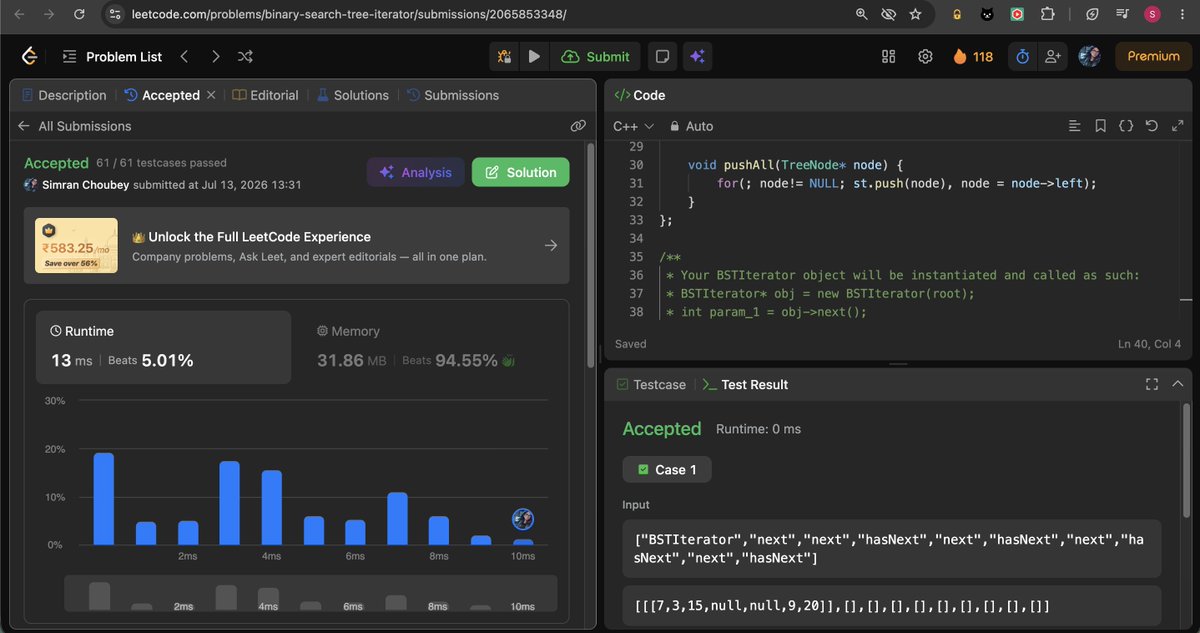Open Chrome three-dot menu
The width and height of the screenshot is (1200, 633).
coord(1182,15)
